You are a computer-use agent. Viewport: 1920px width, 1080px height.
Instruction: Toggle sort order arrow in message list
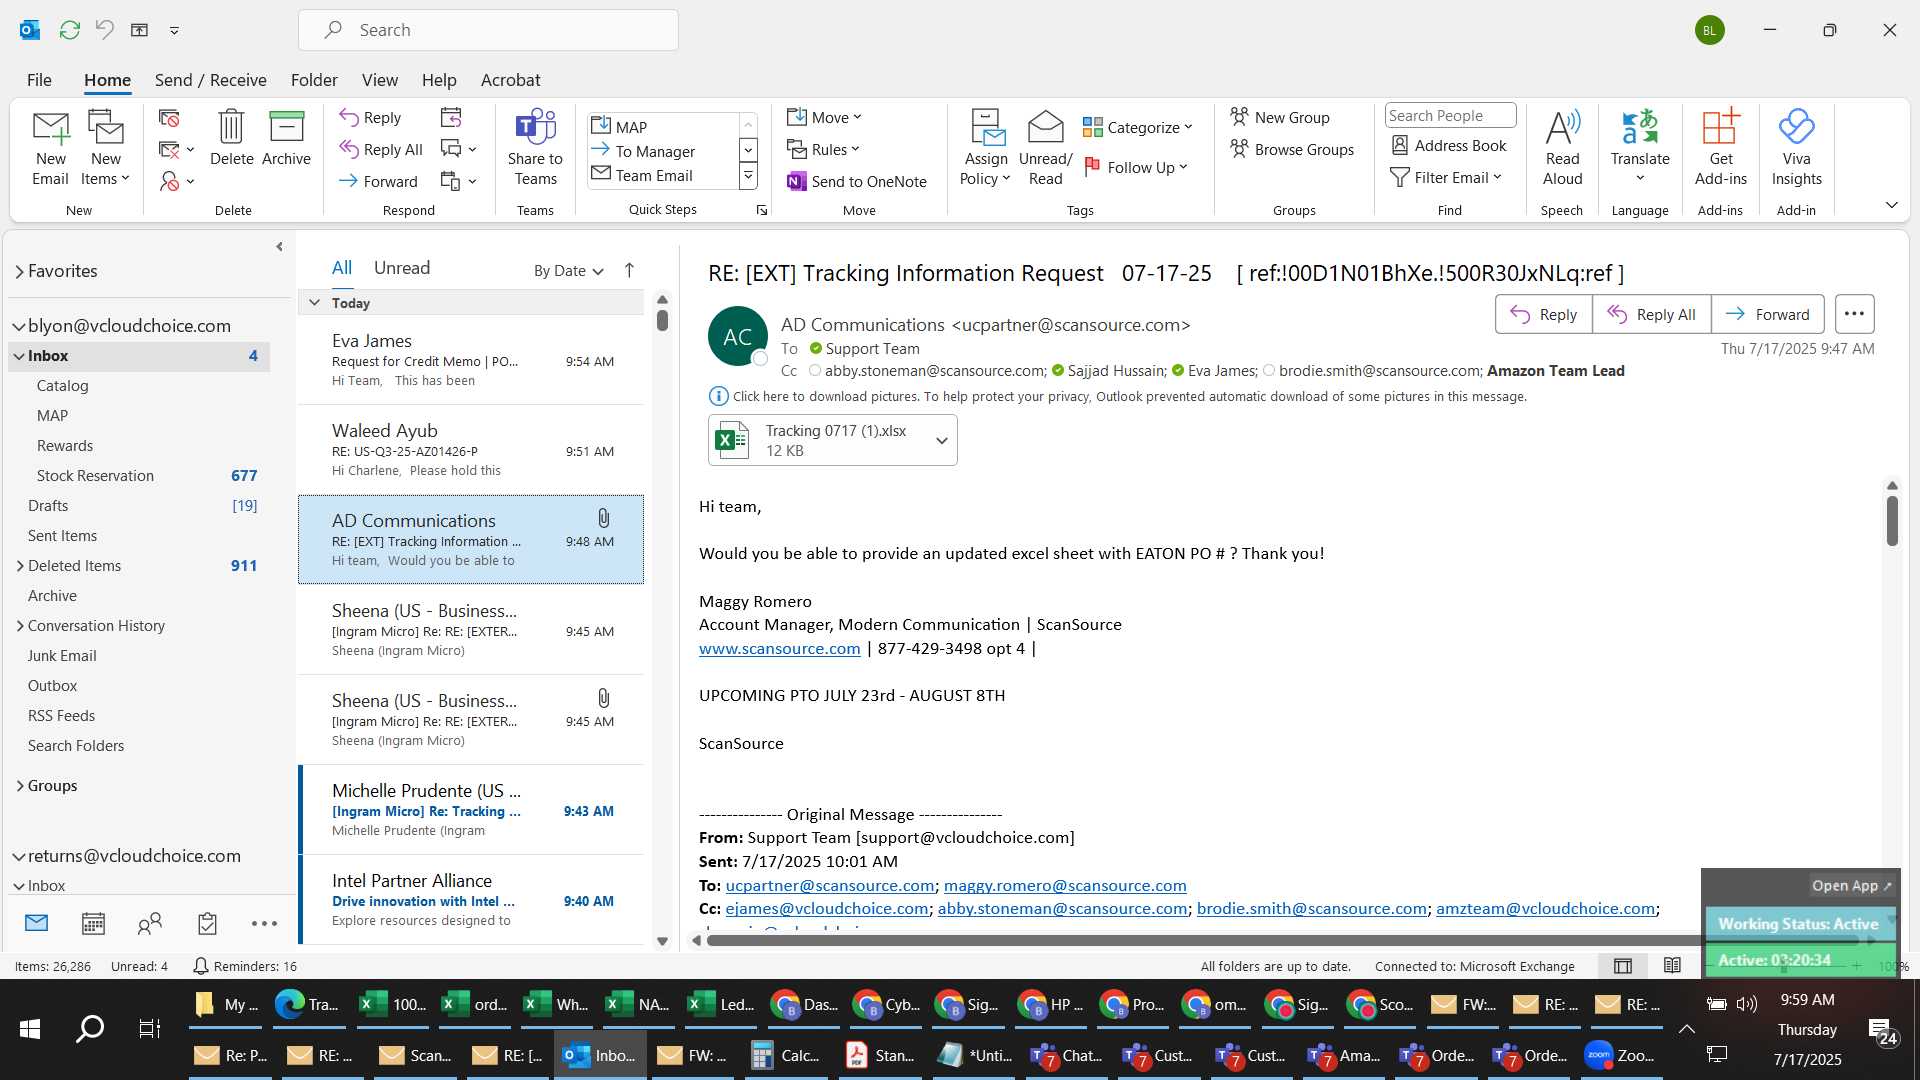point(629,270)
